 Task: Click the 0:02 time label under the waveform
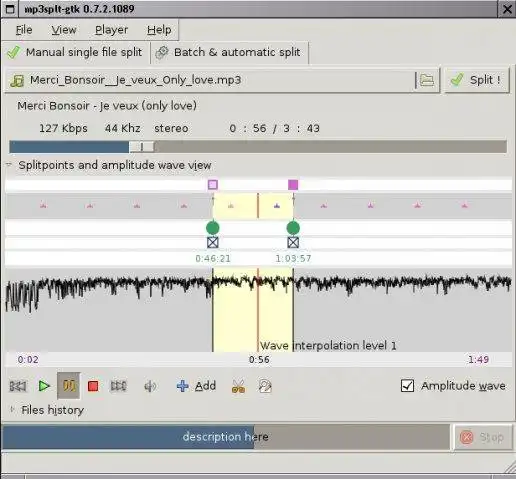pos(28,360)
